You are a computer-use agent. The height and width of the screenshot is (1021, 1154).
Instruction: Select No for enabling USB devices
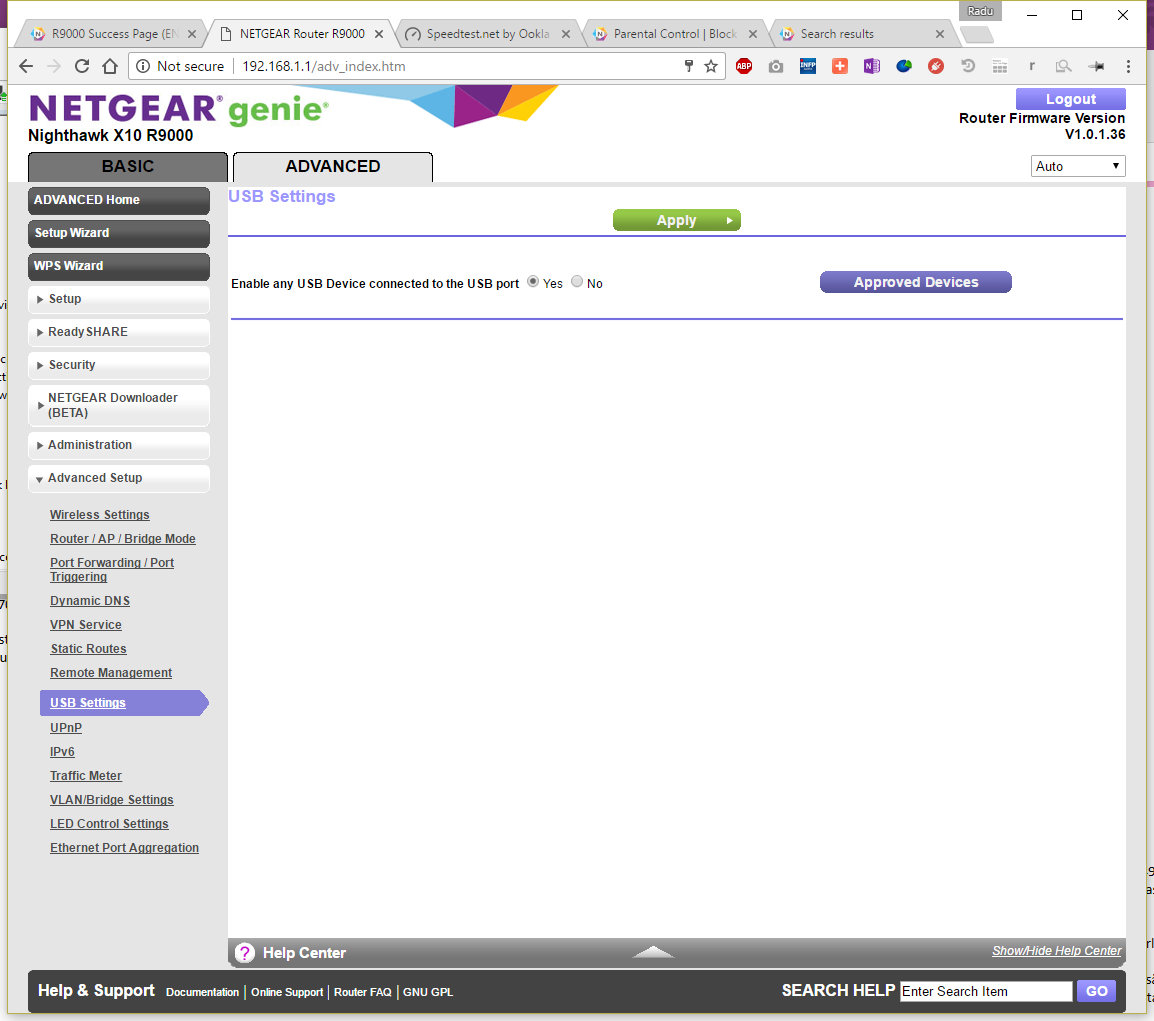pyautogui.click(x=577, y=282)
